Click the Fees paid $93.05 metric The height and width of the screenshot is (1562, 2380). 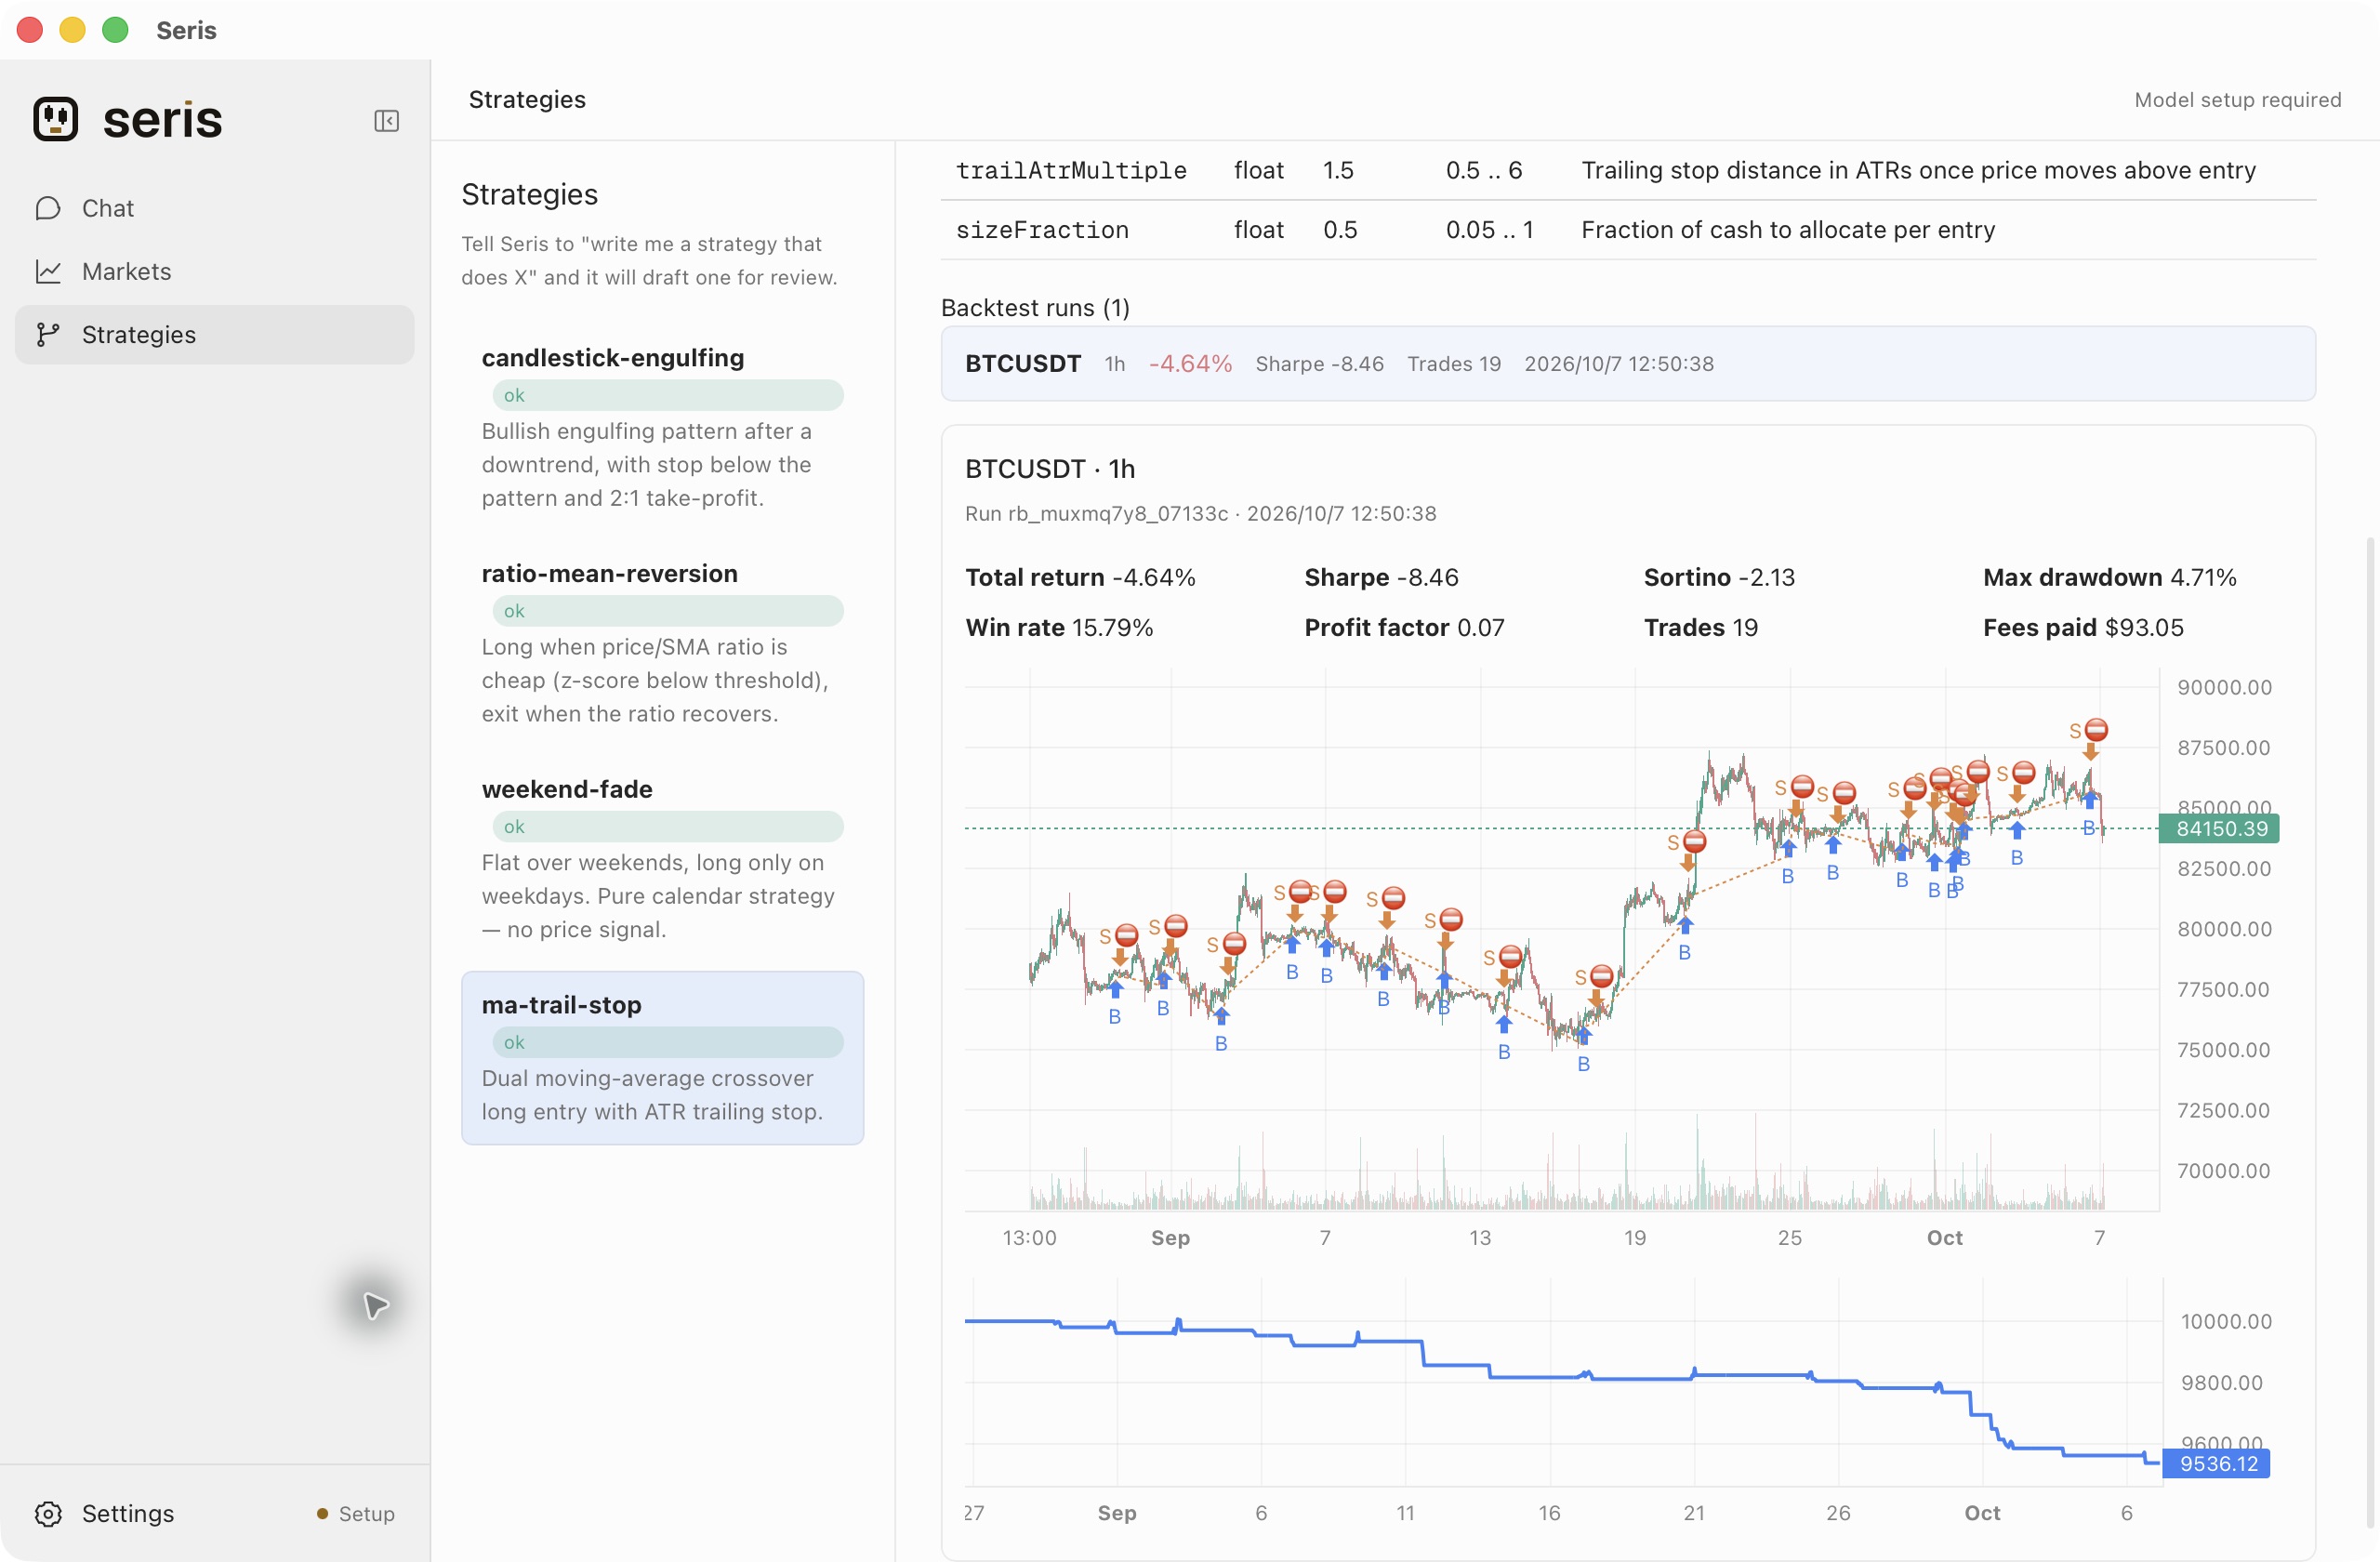click(2083, 627)
